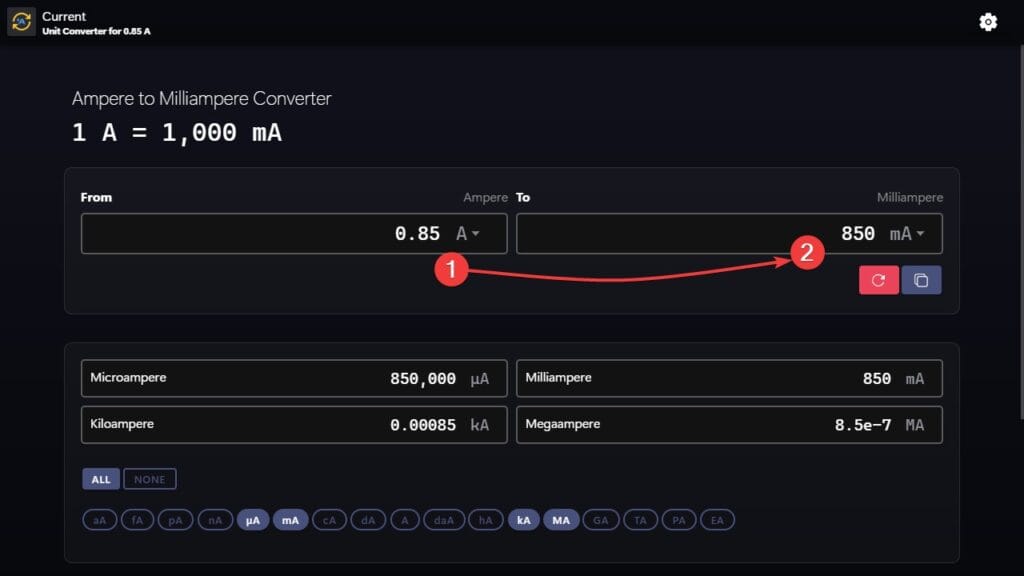
Task: Click the red reset button
Action: click(x=878, y=280)
